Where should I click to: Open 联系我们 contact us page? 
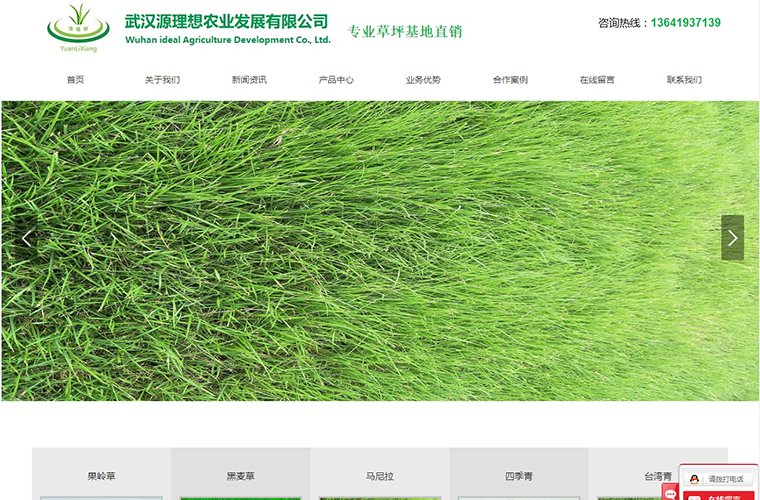(x=684, y=80)
